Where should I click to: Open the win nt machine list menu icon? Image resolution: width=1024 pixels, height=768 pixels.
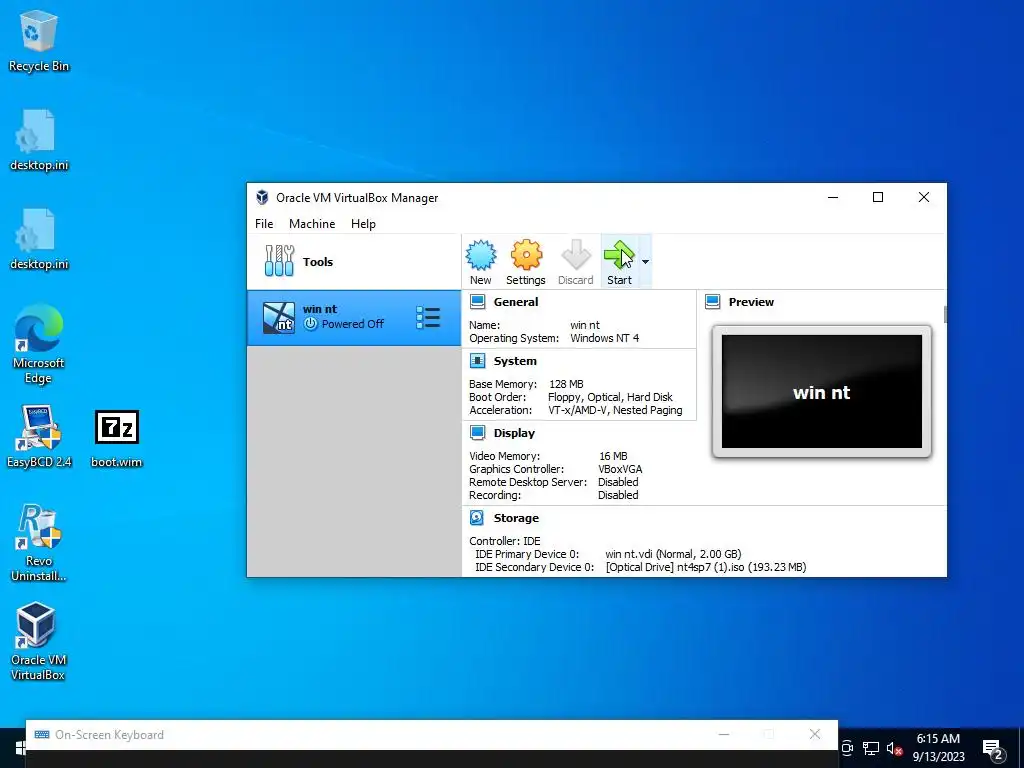[x=428, y=317]
